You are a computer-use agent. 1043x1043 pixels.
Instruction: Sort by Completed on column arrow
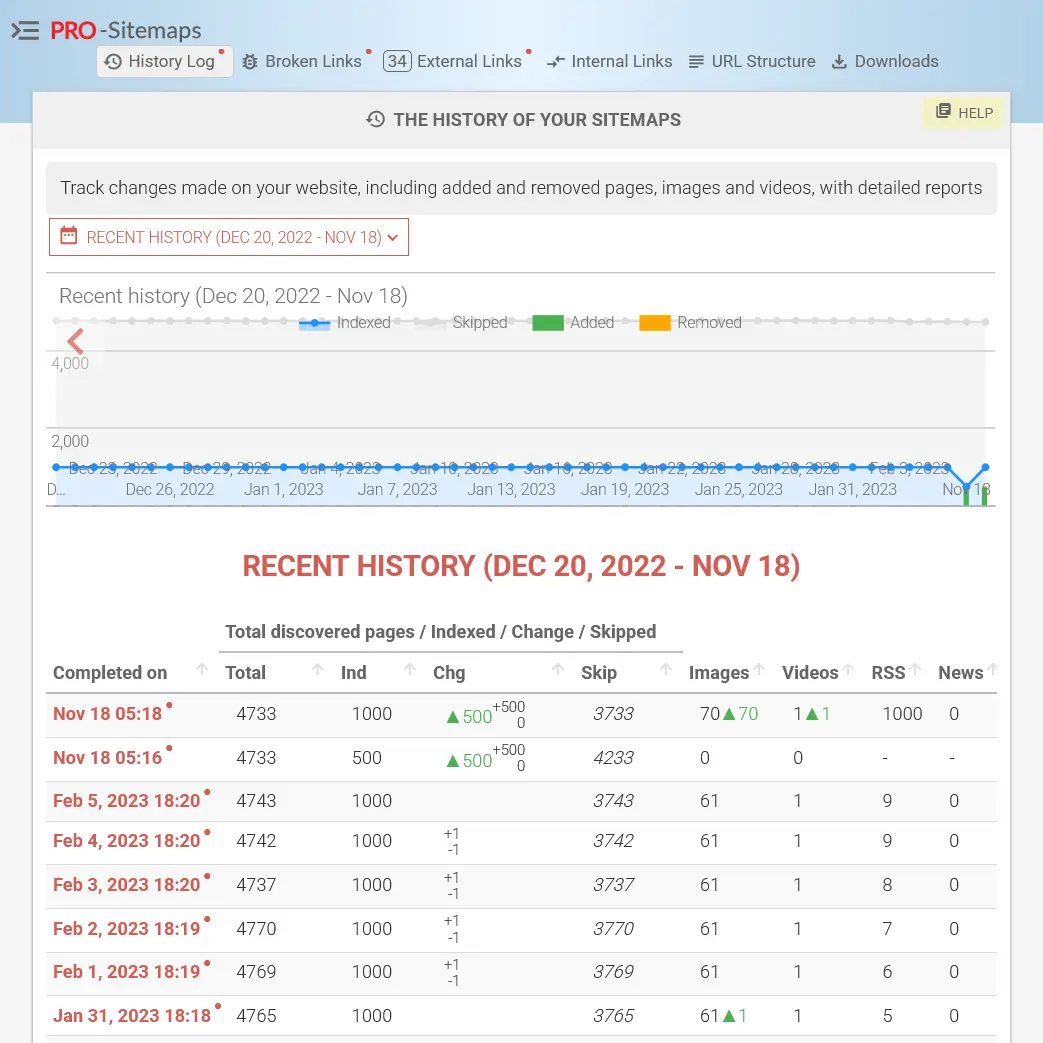point(202,670)
